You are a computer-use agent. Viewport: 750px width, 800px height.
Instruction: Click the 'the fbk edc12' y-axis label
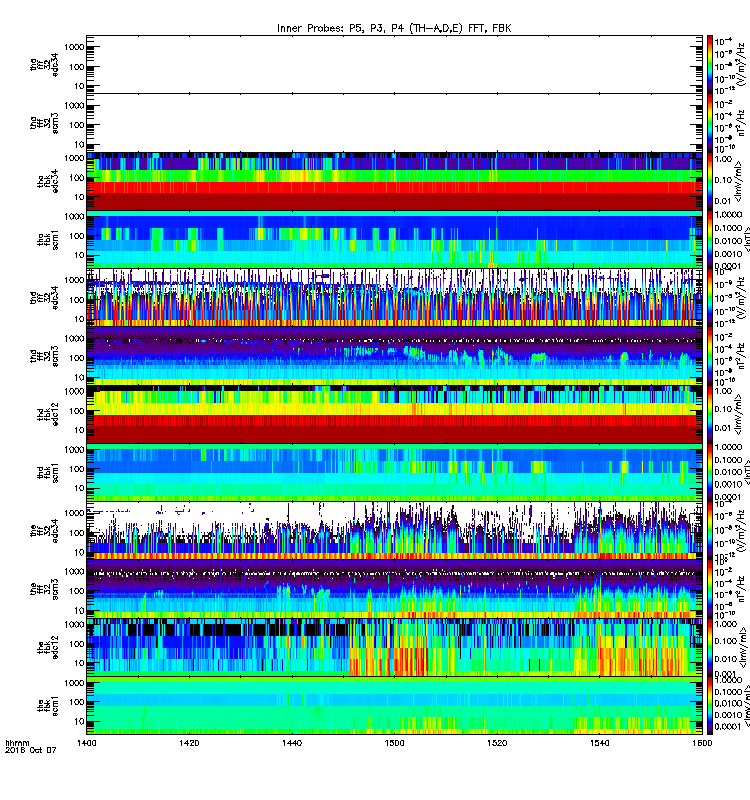click(48, 647)
